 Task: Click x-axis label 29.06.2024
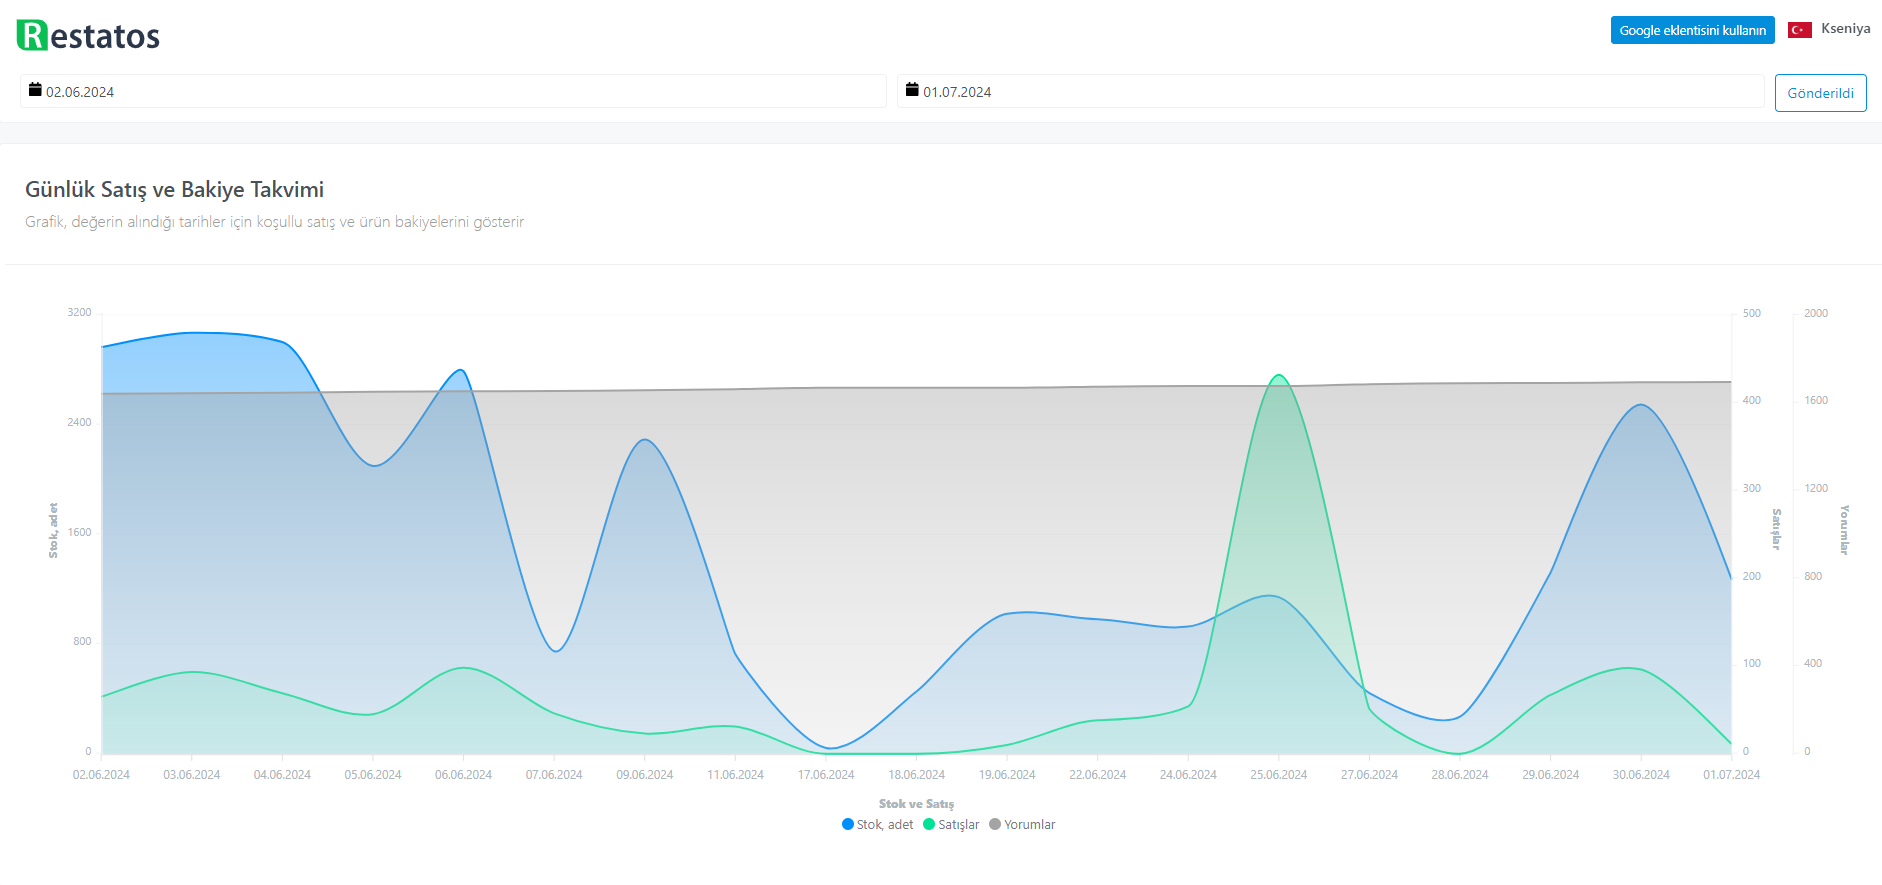click(1551, 775)
